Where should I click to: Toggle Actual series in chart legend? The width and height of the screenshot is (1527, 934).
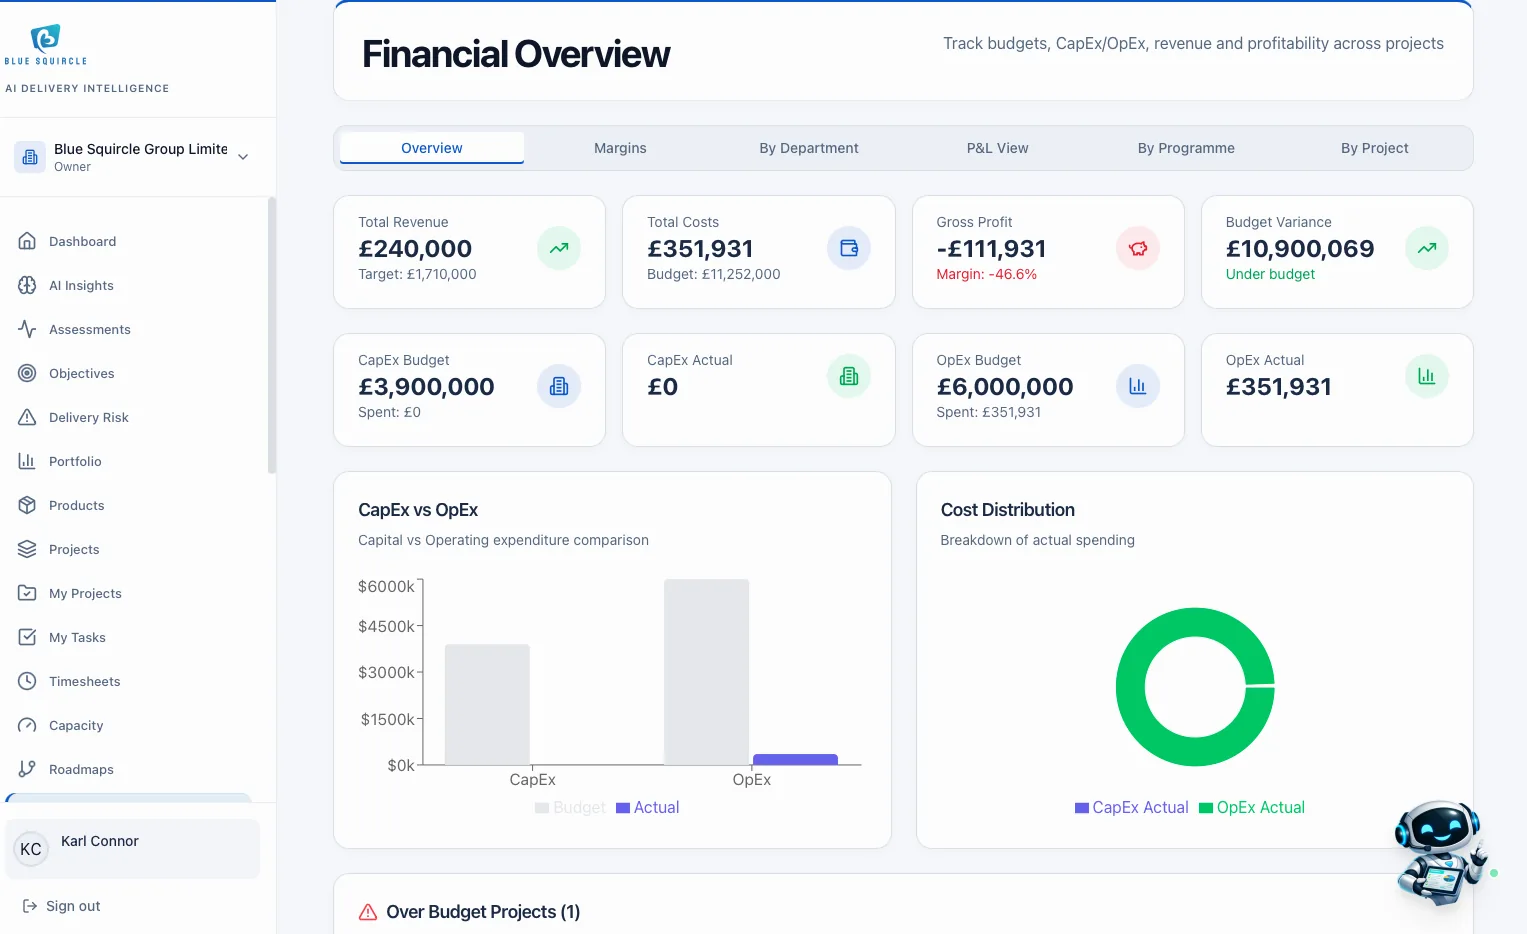click(647, 808)
